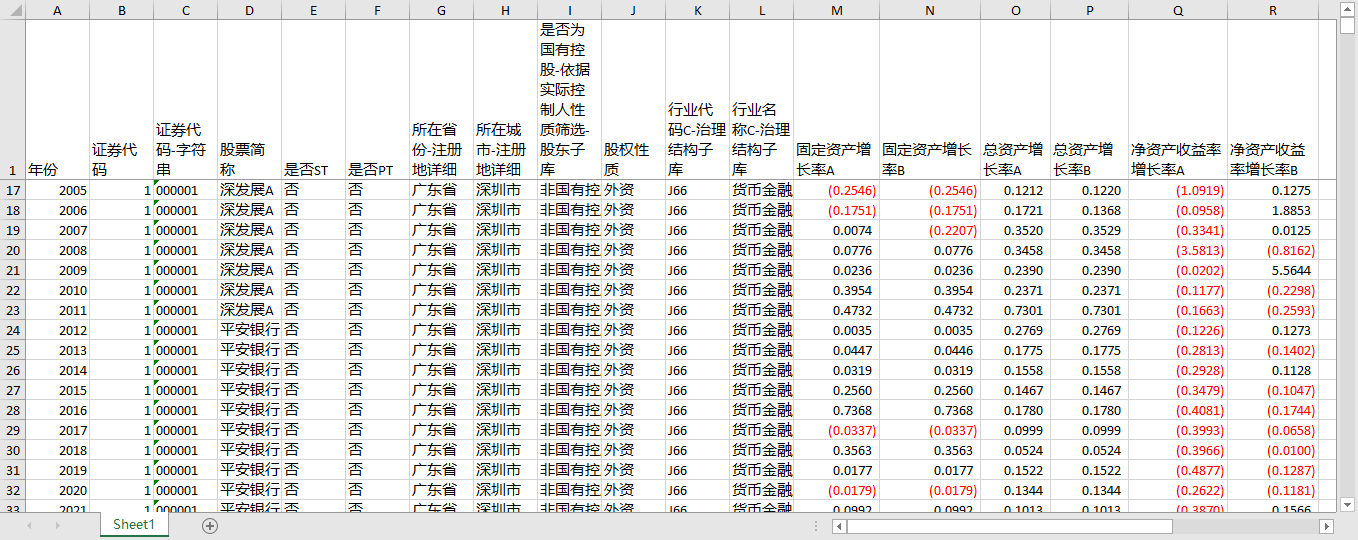Click cell value 0.0446

[x=930, y=350]
